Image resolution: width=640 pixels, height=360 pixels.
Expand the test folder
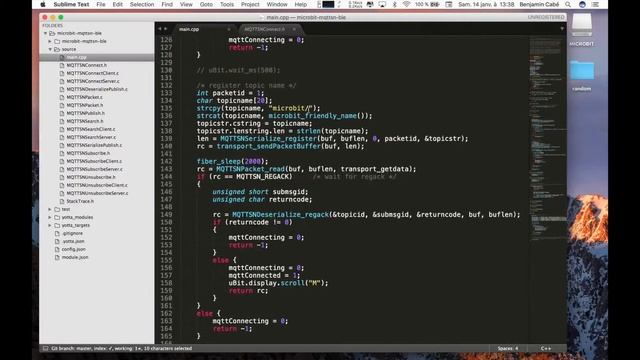coord(50,209)
